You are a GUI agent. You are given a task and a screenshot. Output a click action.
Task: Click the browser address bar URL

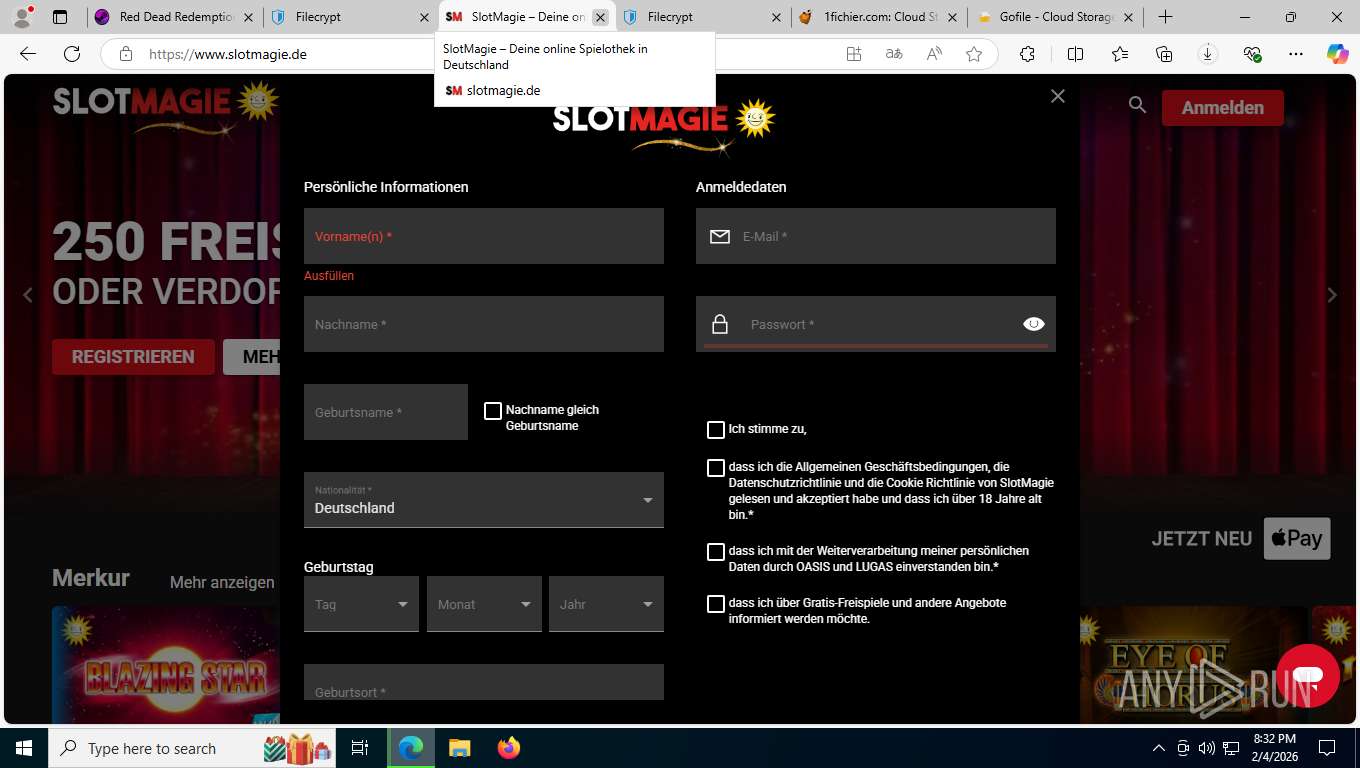[x=228, y=54]
